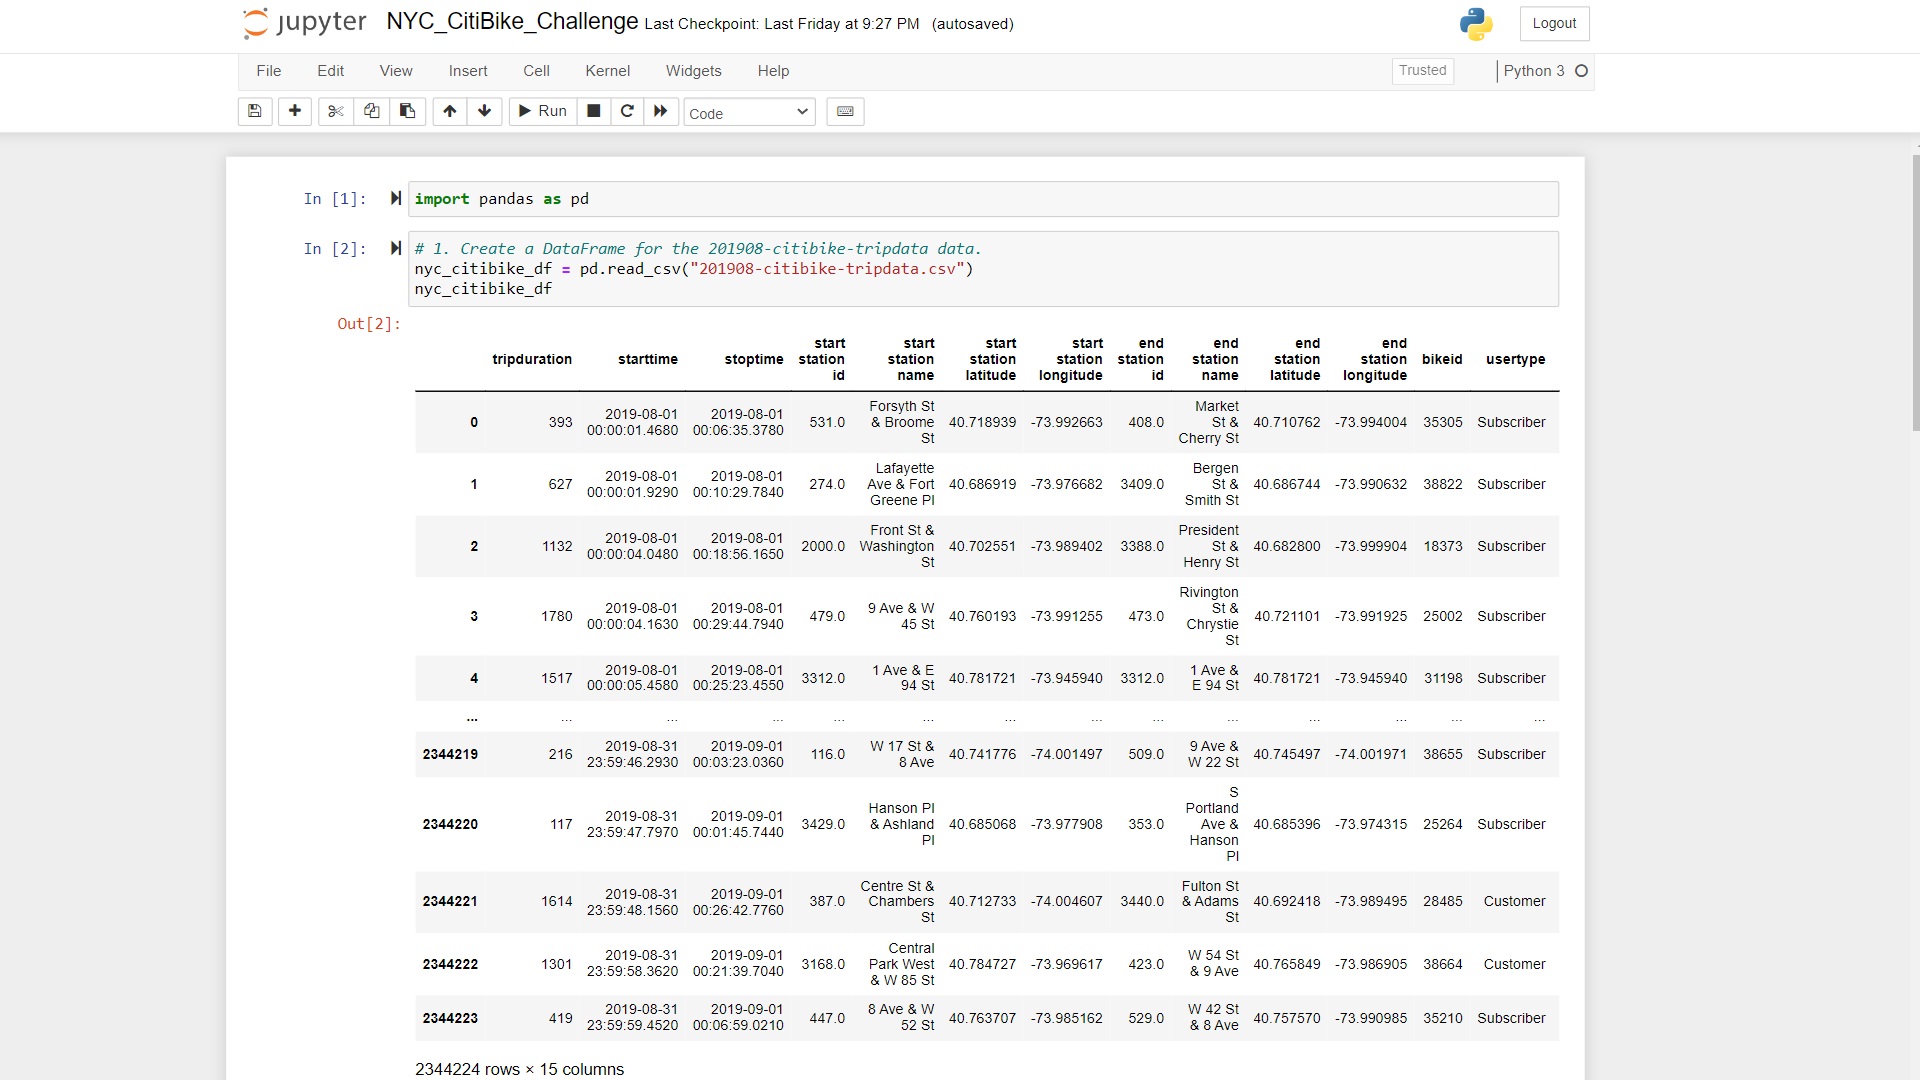The height and width of the screenshot is (1080, 1920).
Task: Toggle the Trusted notebook indicator
Action: click(1422, 71)
